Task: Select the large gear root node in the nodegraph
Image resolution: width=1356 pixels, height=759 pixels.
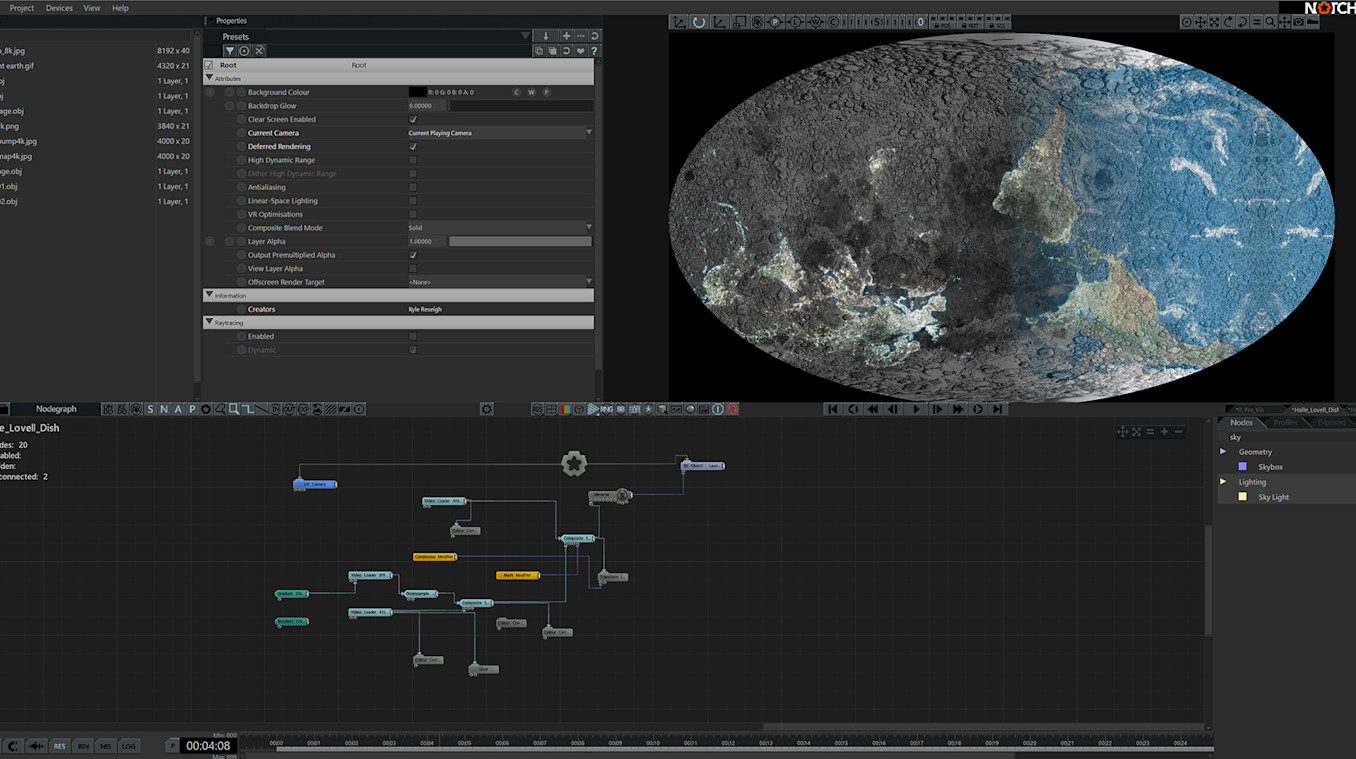Action: tap(573, 463)
